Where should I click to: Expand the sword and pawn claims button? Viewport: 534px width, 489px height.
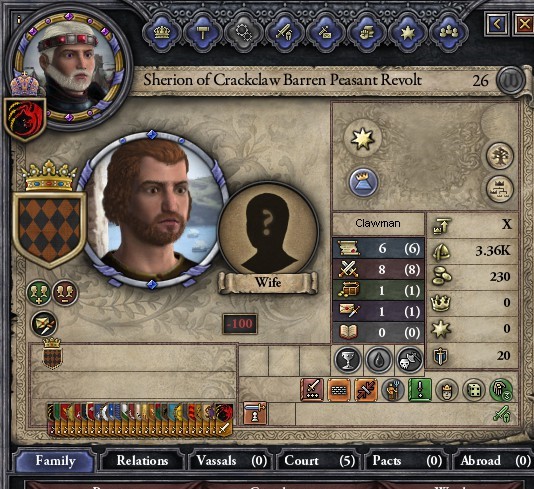255,413
